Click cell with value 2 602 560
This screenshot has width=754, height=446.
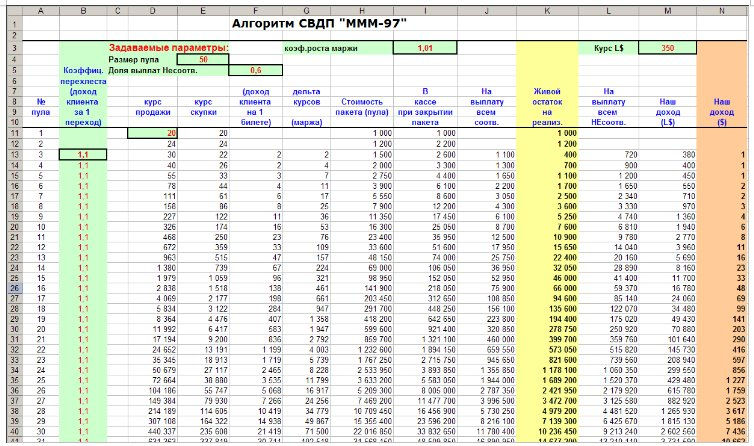(667, 432)
